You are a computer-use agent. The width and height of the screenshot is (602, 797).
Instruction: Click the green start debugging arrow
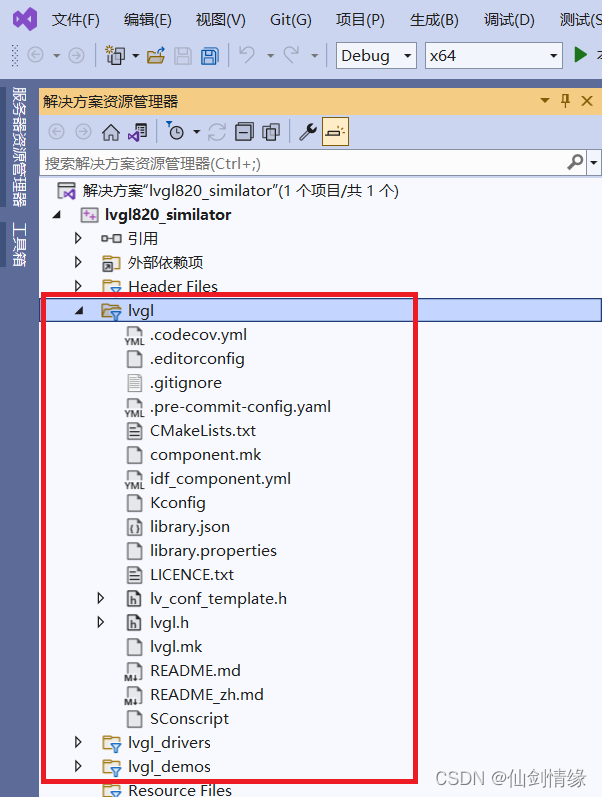click(580, 54)
